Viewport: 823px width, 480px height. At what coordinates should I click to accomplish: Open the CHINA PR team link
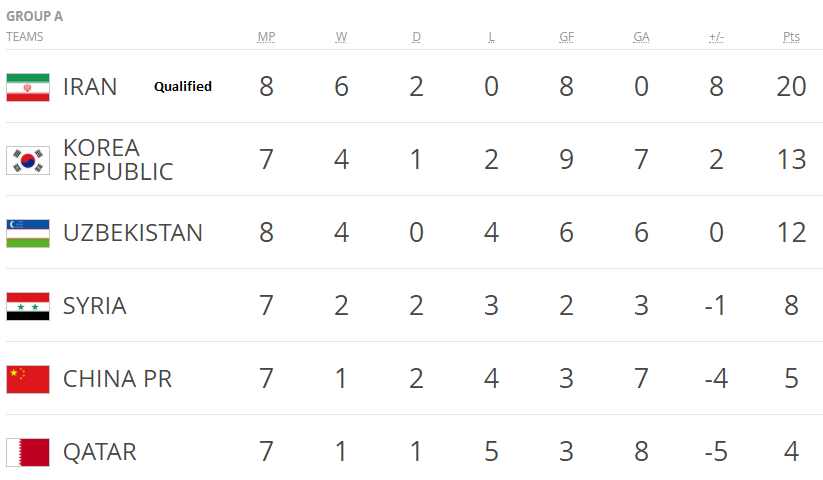coord(117,379)
